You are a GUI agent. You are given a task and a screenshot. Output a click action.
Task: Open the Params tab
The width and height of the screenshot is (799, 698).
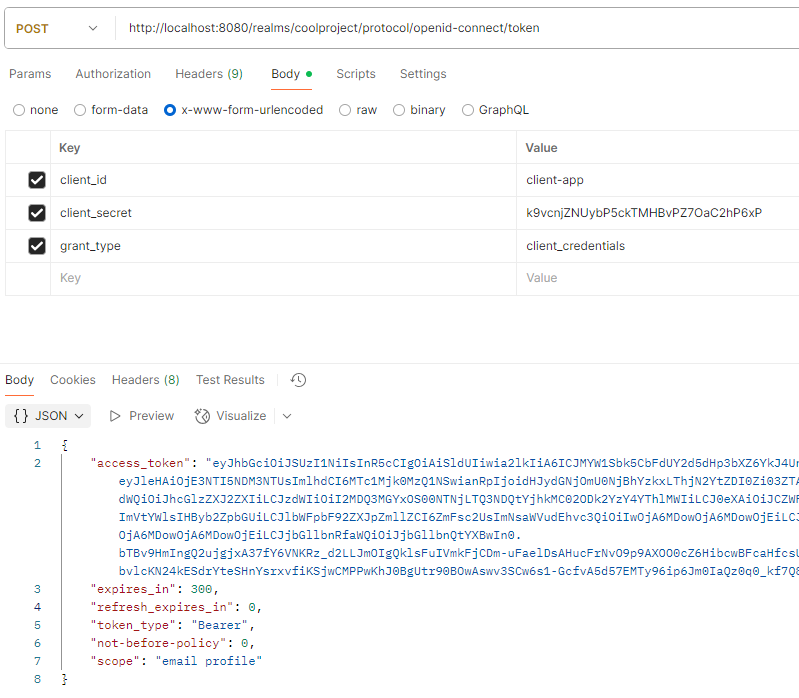(30, 74)
